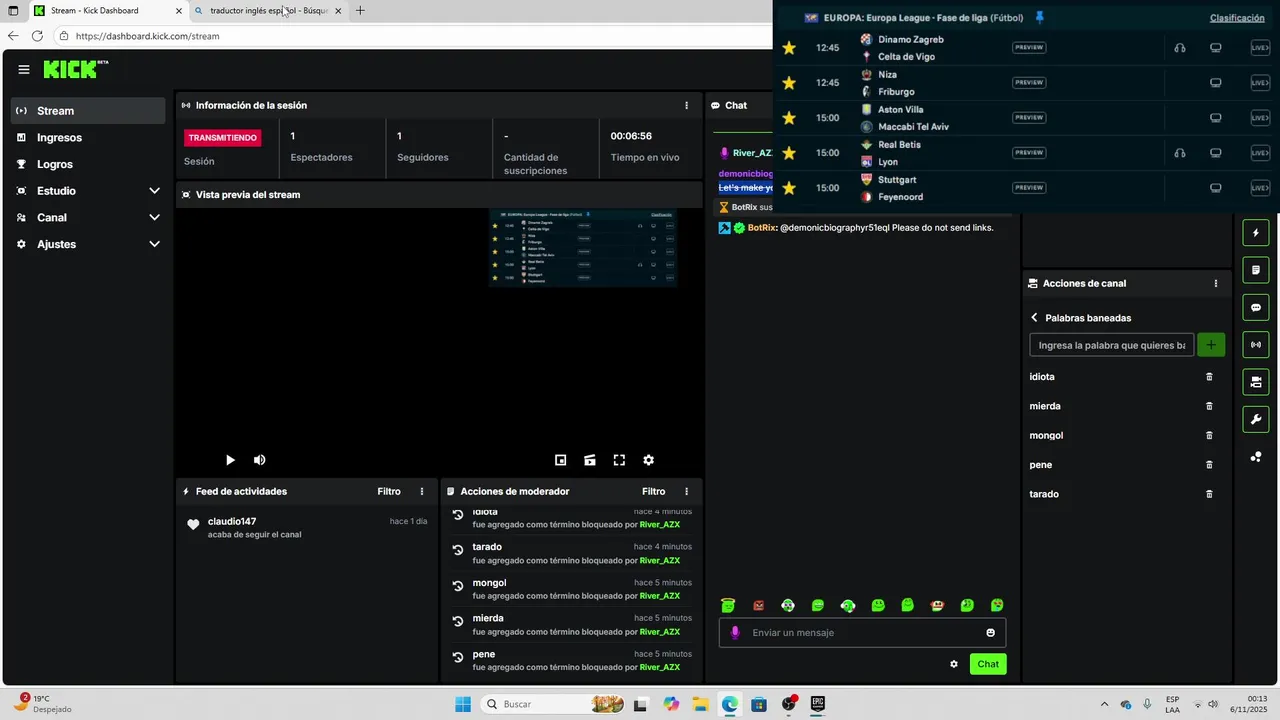
Task: Delete banned word 'tarado'
Action: (1209, 494)
